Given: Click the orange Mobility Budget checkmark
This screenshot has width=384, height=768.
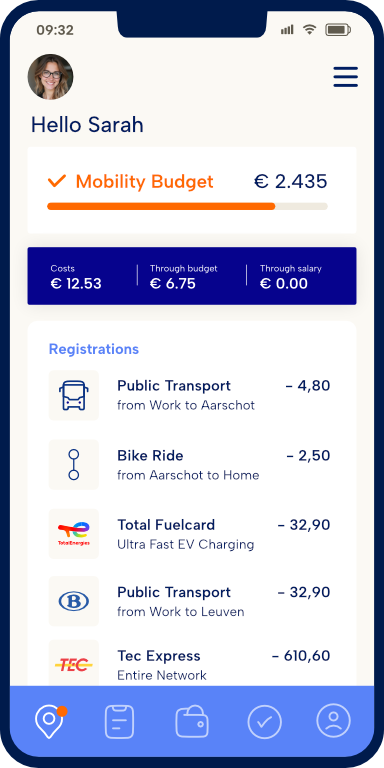Looking at the screenshot, I should coord(57,182).
